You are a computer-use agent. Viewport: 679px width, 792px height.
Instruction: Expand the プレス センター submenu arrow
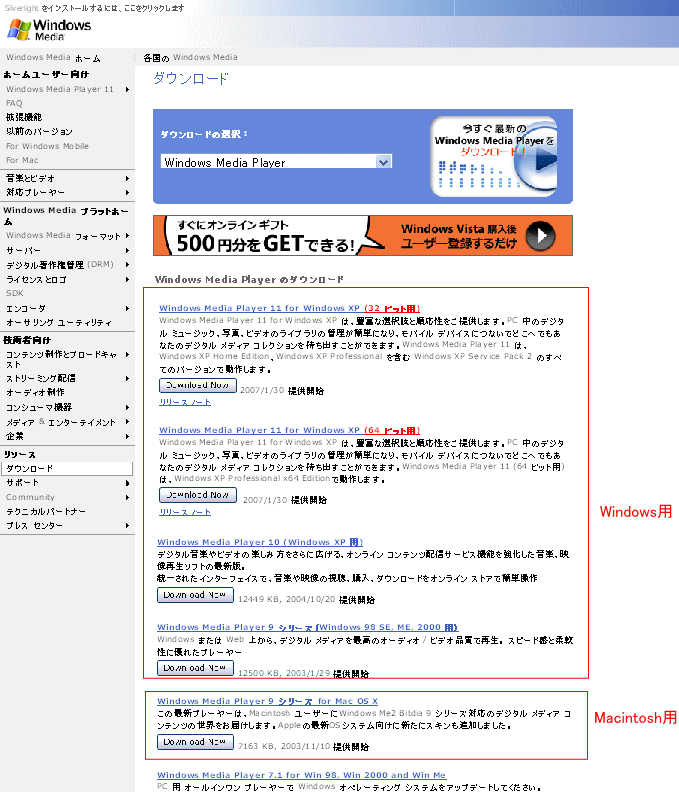coord(127,526)
